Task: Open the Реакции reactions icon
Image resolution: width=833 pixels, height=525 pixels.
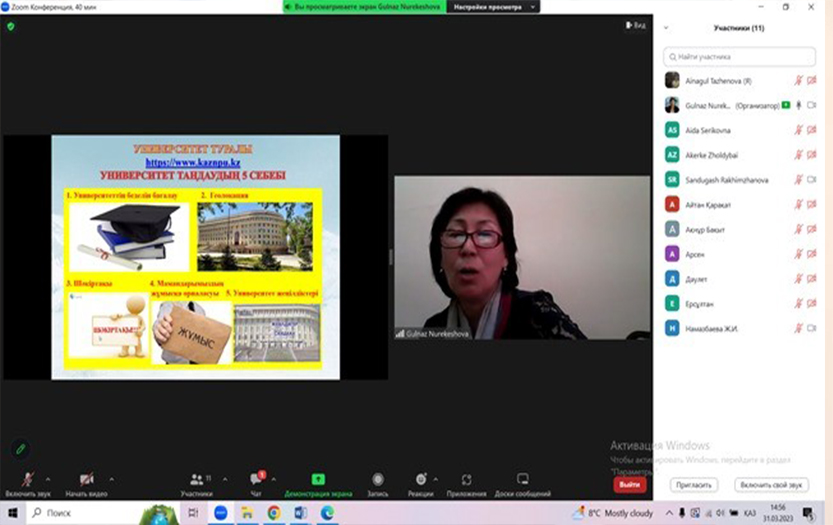Action: point(421,480)
